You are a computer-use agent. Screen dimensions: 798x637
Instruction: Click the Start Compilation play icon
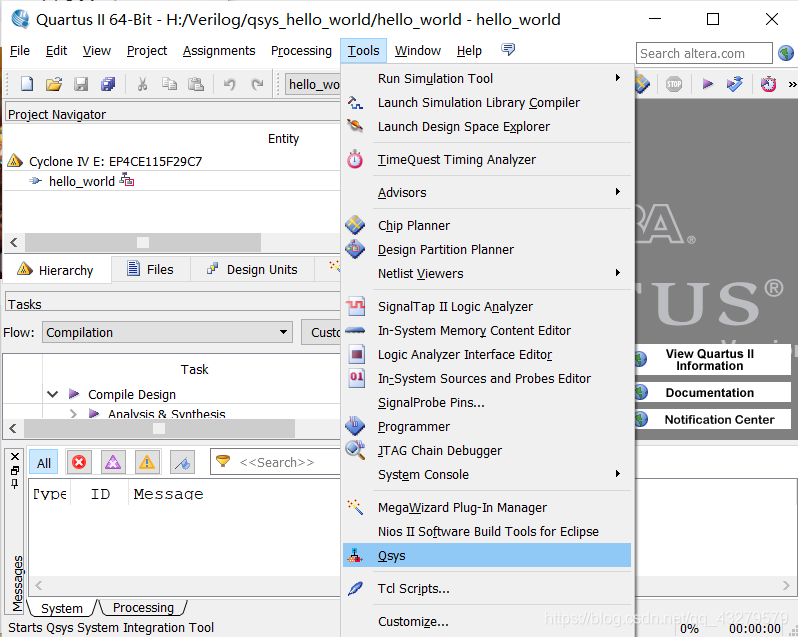click(x=707, y=83)
